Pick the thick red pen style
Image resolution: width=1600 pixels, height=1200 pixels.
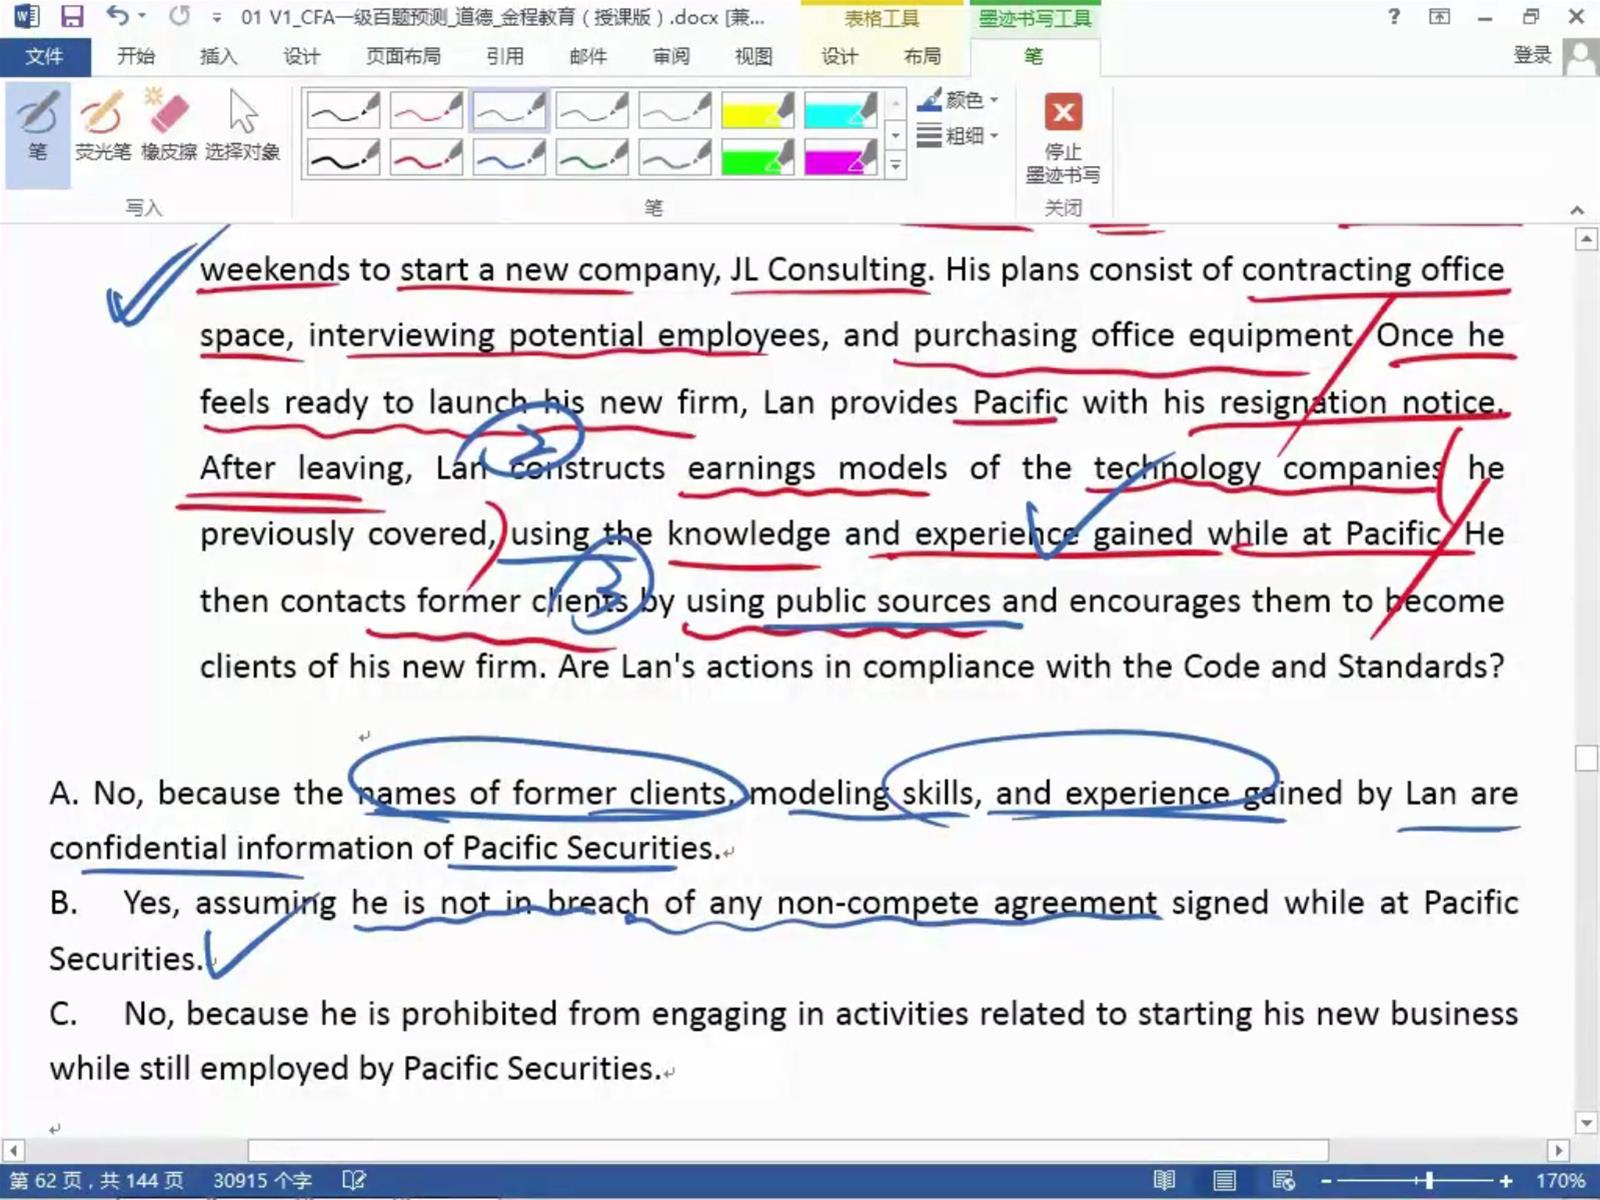point(426,157)
